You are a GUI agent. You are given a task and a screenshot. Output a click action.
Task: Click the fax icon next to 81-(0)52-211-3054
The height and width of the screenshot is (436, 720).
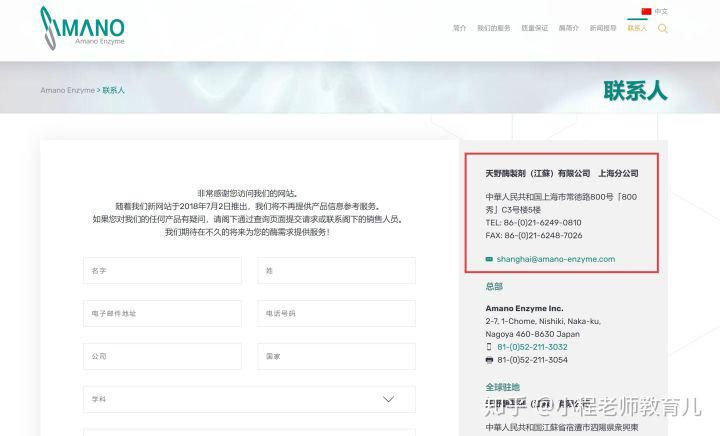pos(489,360)
